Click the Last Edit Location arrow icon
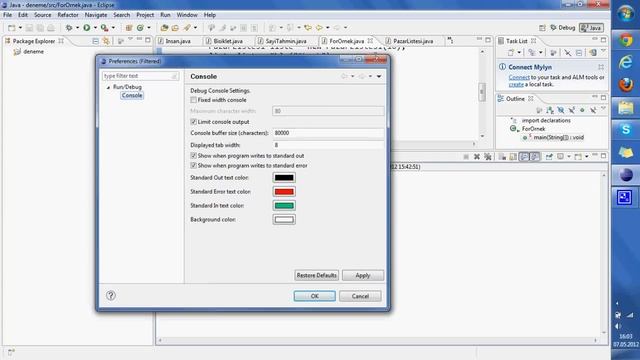The height and width of the screenshot is (360, 640). [308, 28]
